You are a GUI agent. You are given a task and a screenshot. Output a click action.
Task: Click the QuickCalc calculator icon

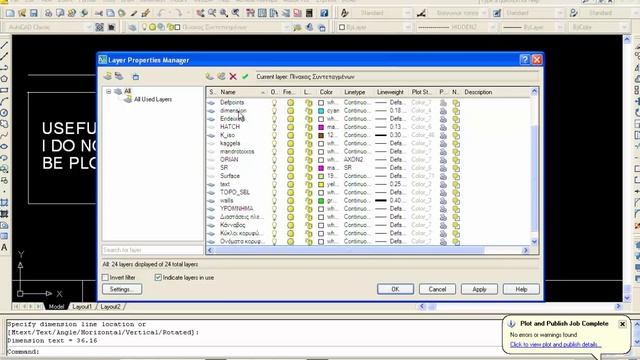309,13
